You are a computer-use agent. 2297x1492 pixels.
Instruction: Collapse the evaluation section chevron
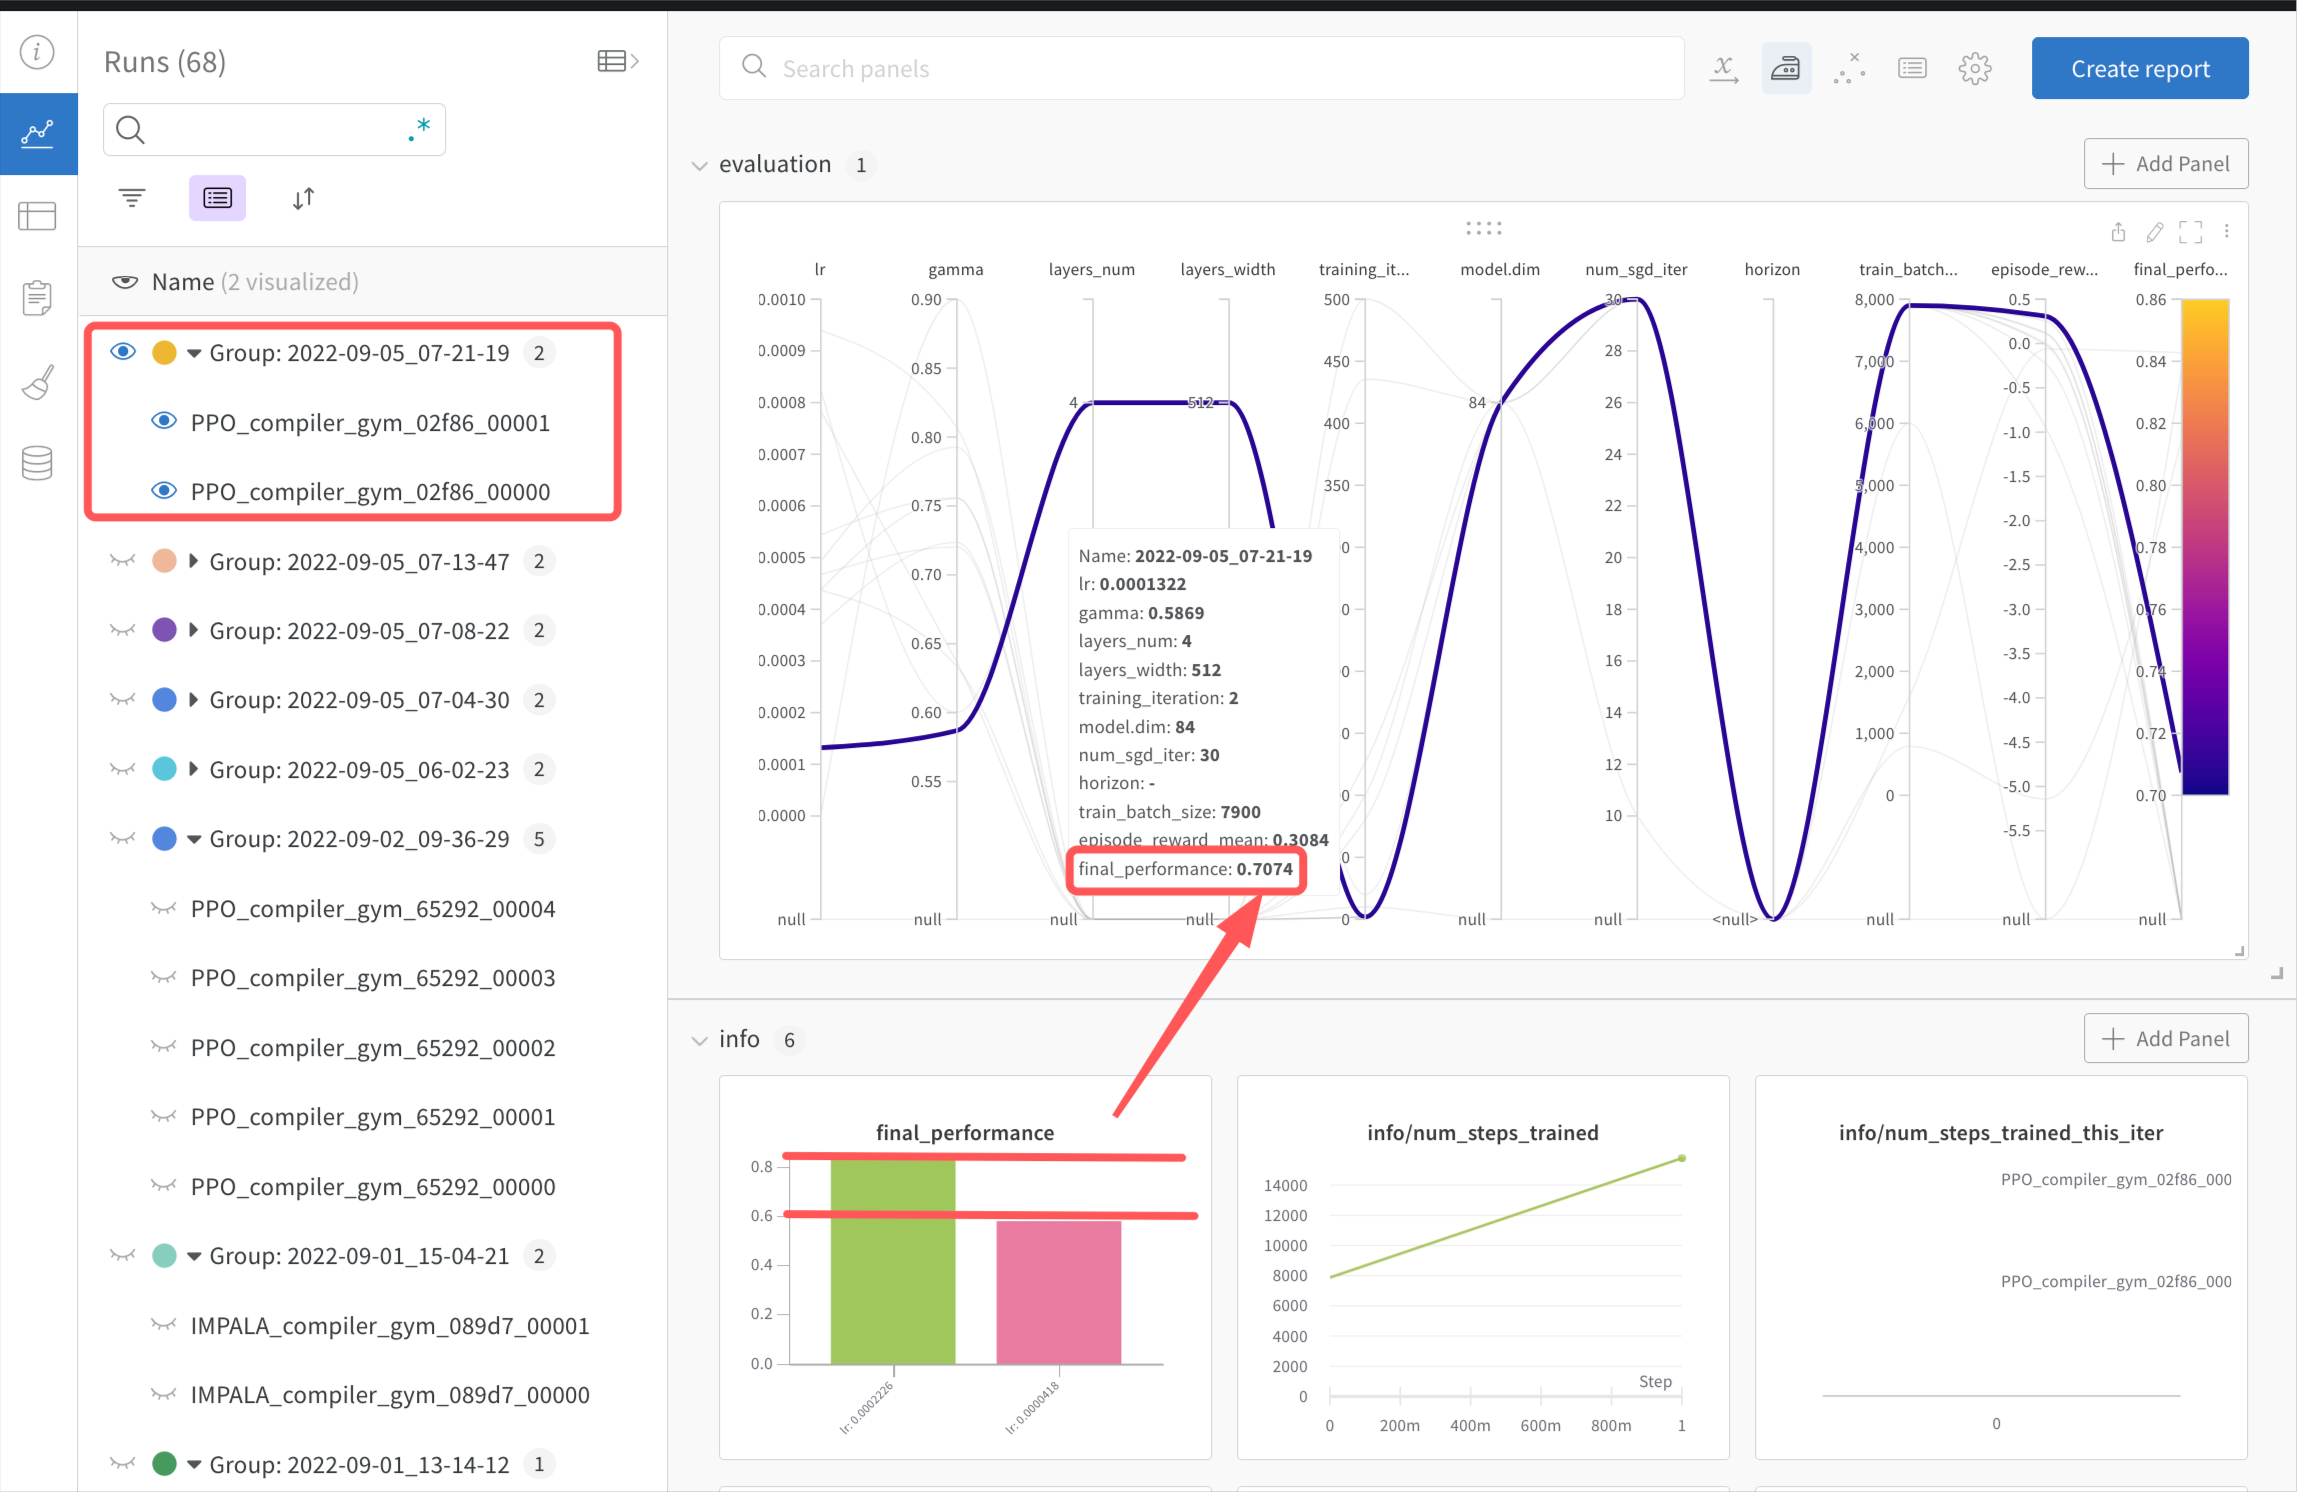click(699, 165)
